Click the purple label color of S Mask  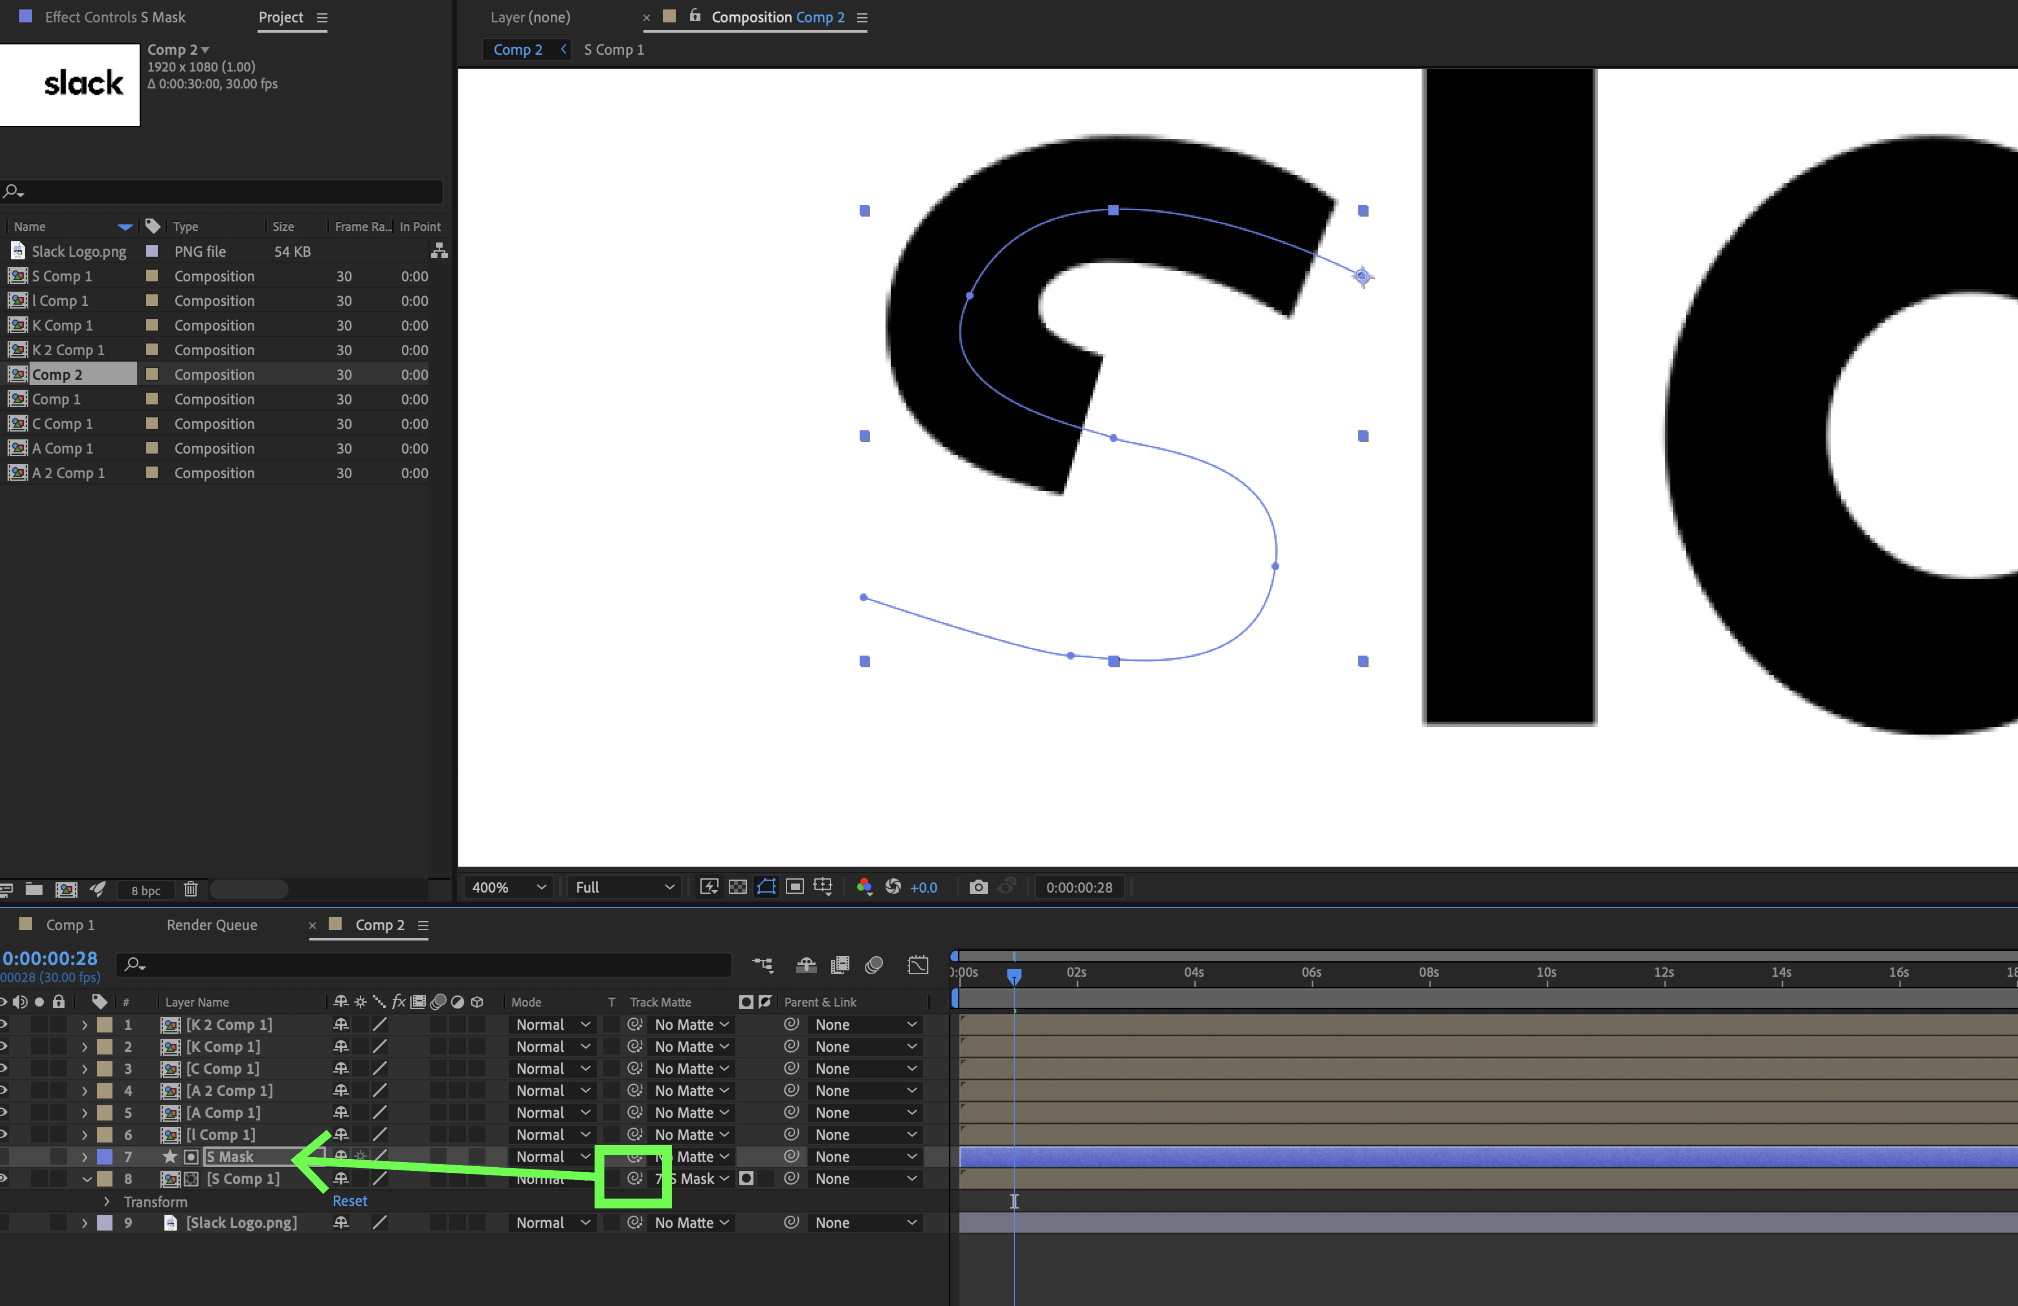pos(105,1157)
